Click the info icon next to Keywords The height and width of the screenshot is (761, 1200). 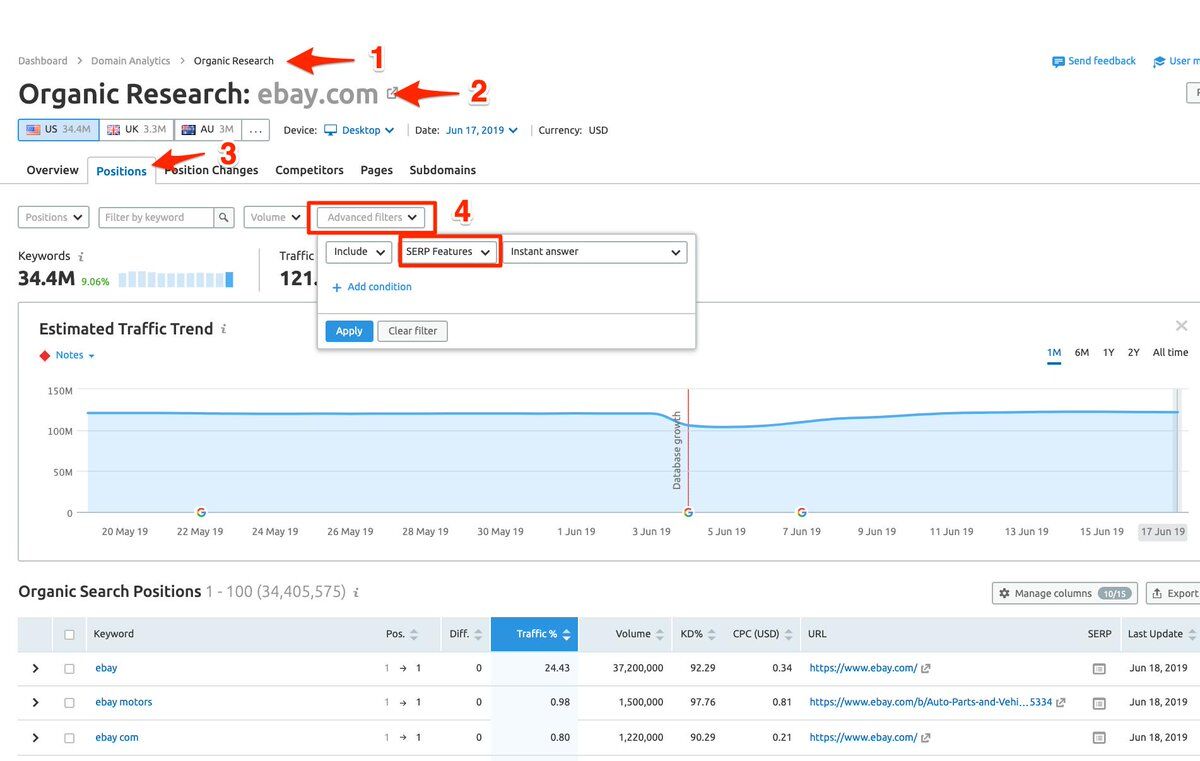[81, 256]
